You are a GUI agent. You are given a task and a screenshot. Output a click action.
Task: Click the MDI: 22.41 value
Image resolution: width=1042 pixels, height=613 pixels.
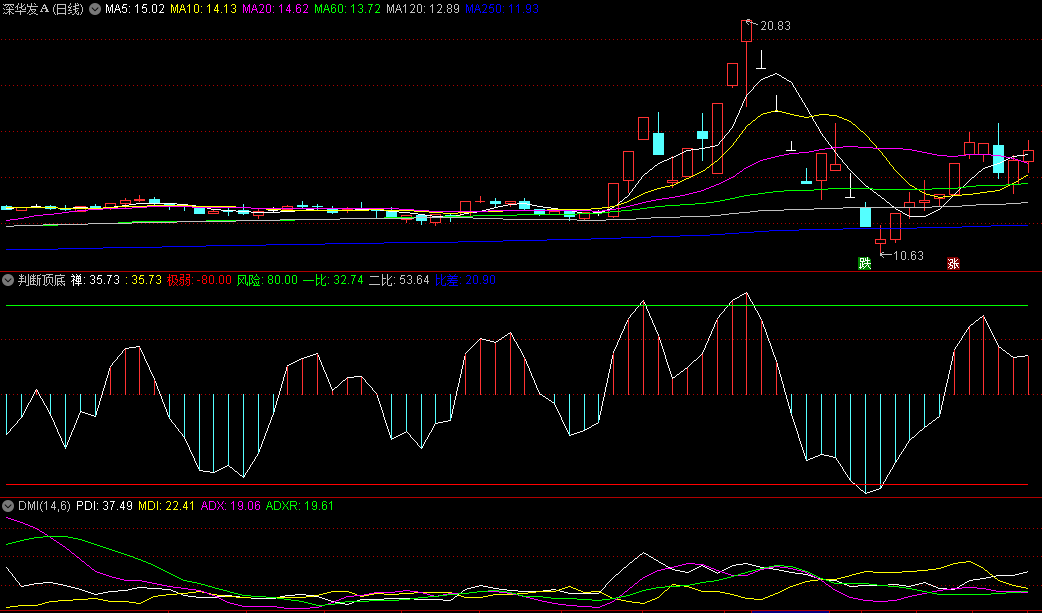point(166,506)
